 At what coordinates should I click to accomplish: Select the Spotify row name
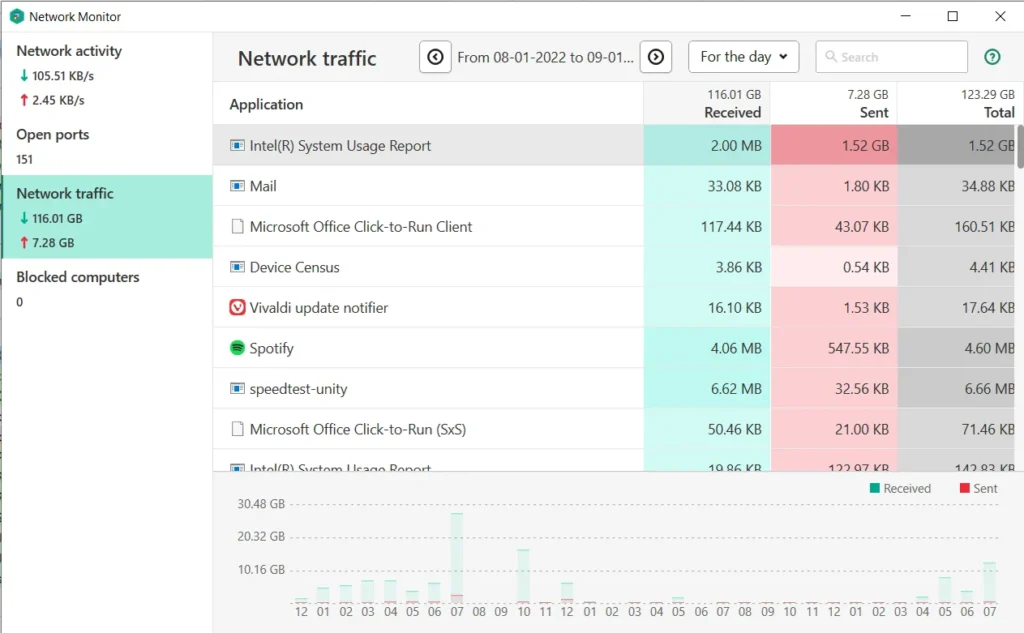272,348
